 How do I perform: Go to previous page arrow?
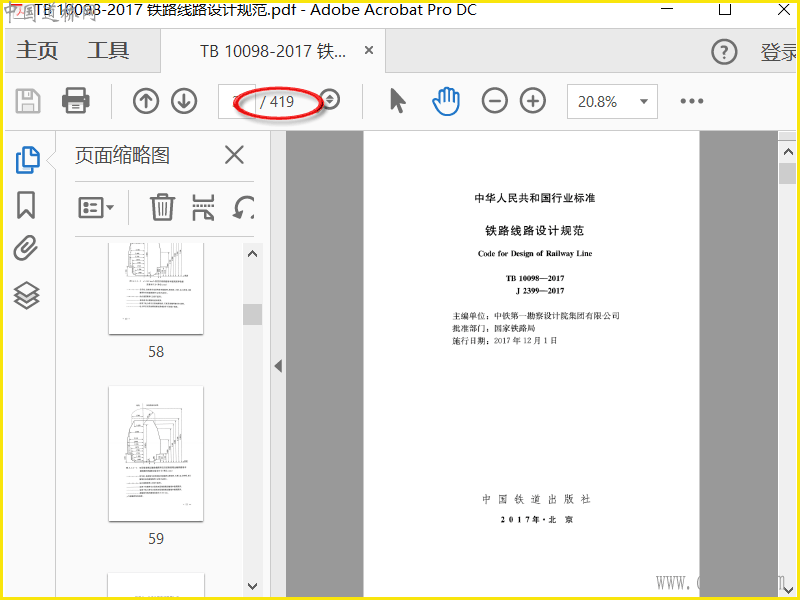146,101
